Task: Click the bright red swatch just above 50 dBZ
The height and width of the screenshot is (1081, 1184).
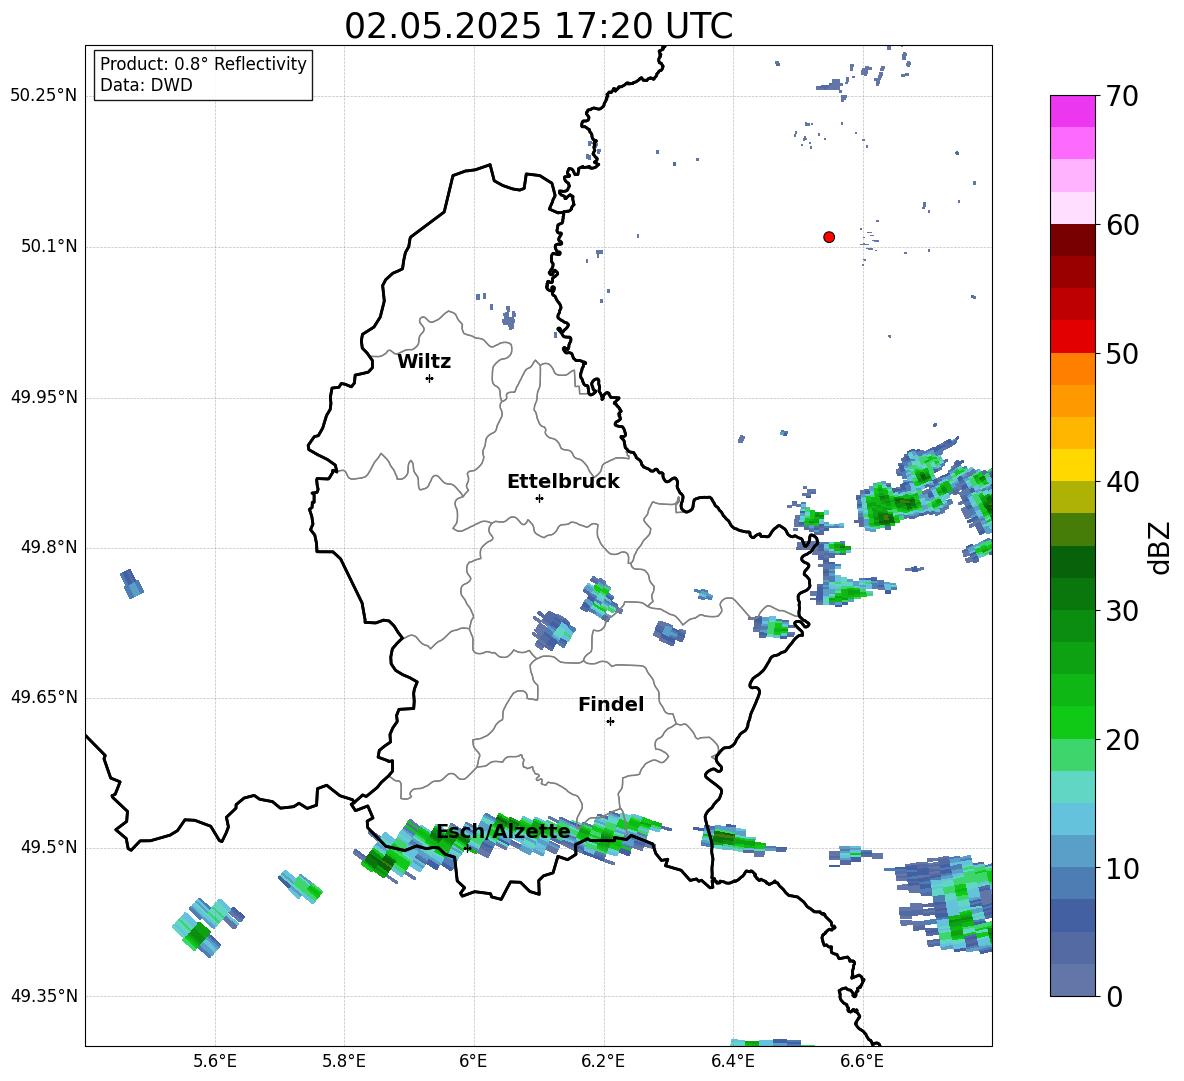Action: [1072, 337]
